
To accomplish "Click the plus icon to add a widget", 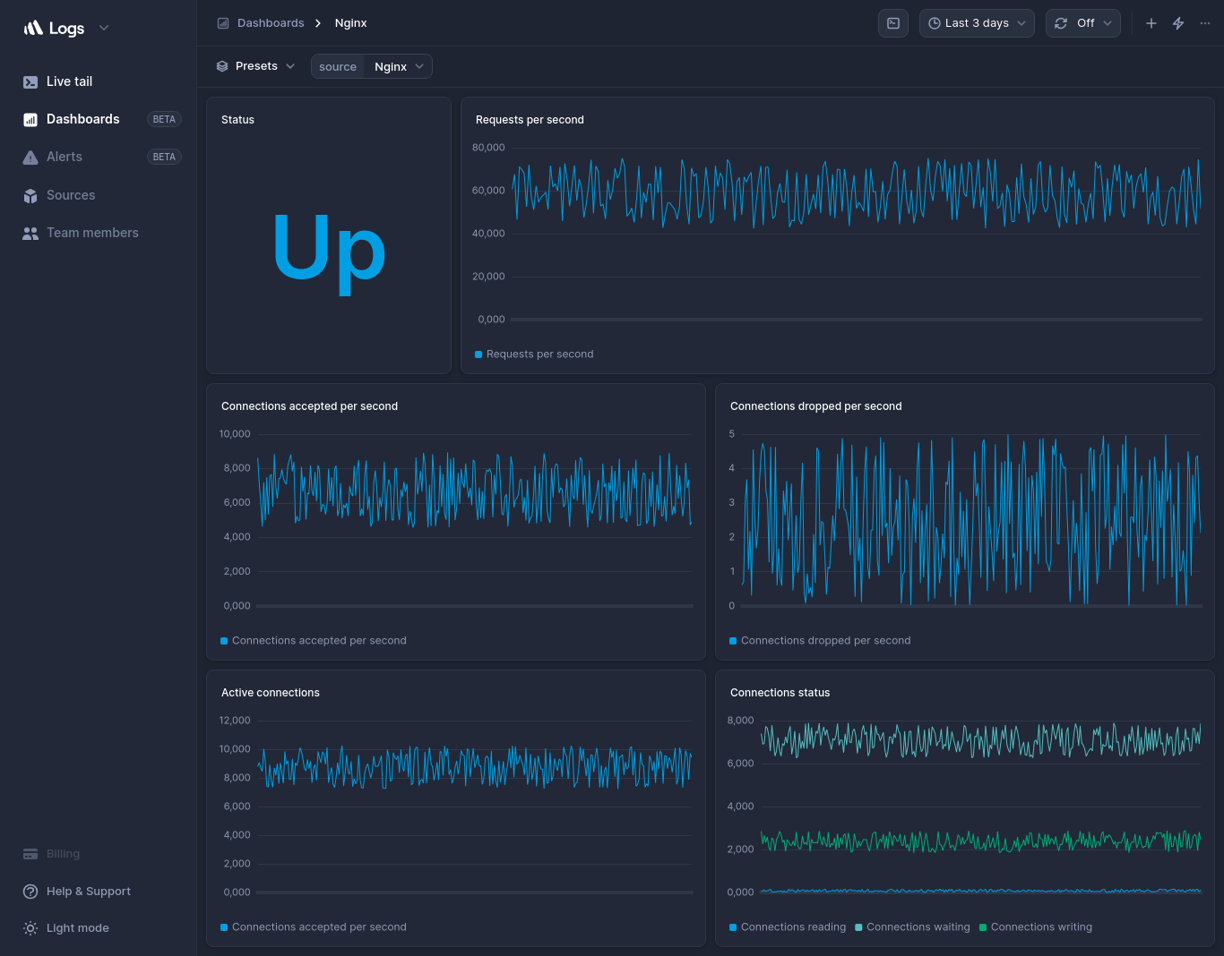I will (x=1150, y=23).
